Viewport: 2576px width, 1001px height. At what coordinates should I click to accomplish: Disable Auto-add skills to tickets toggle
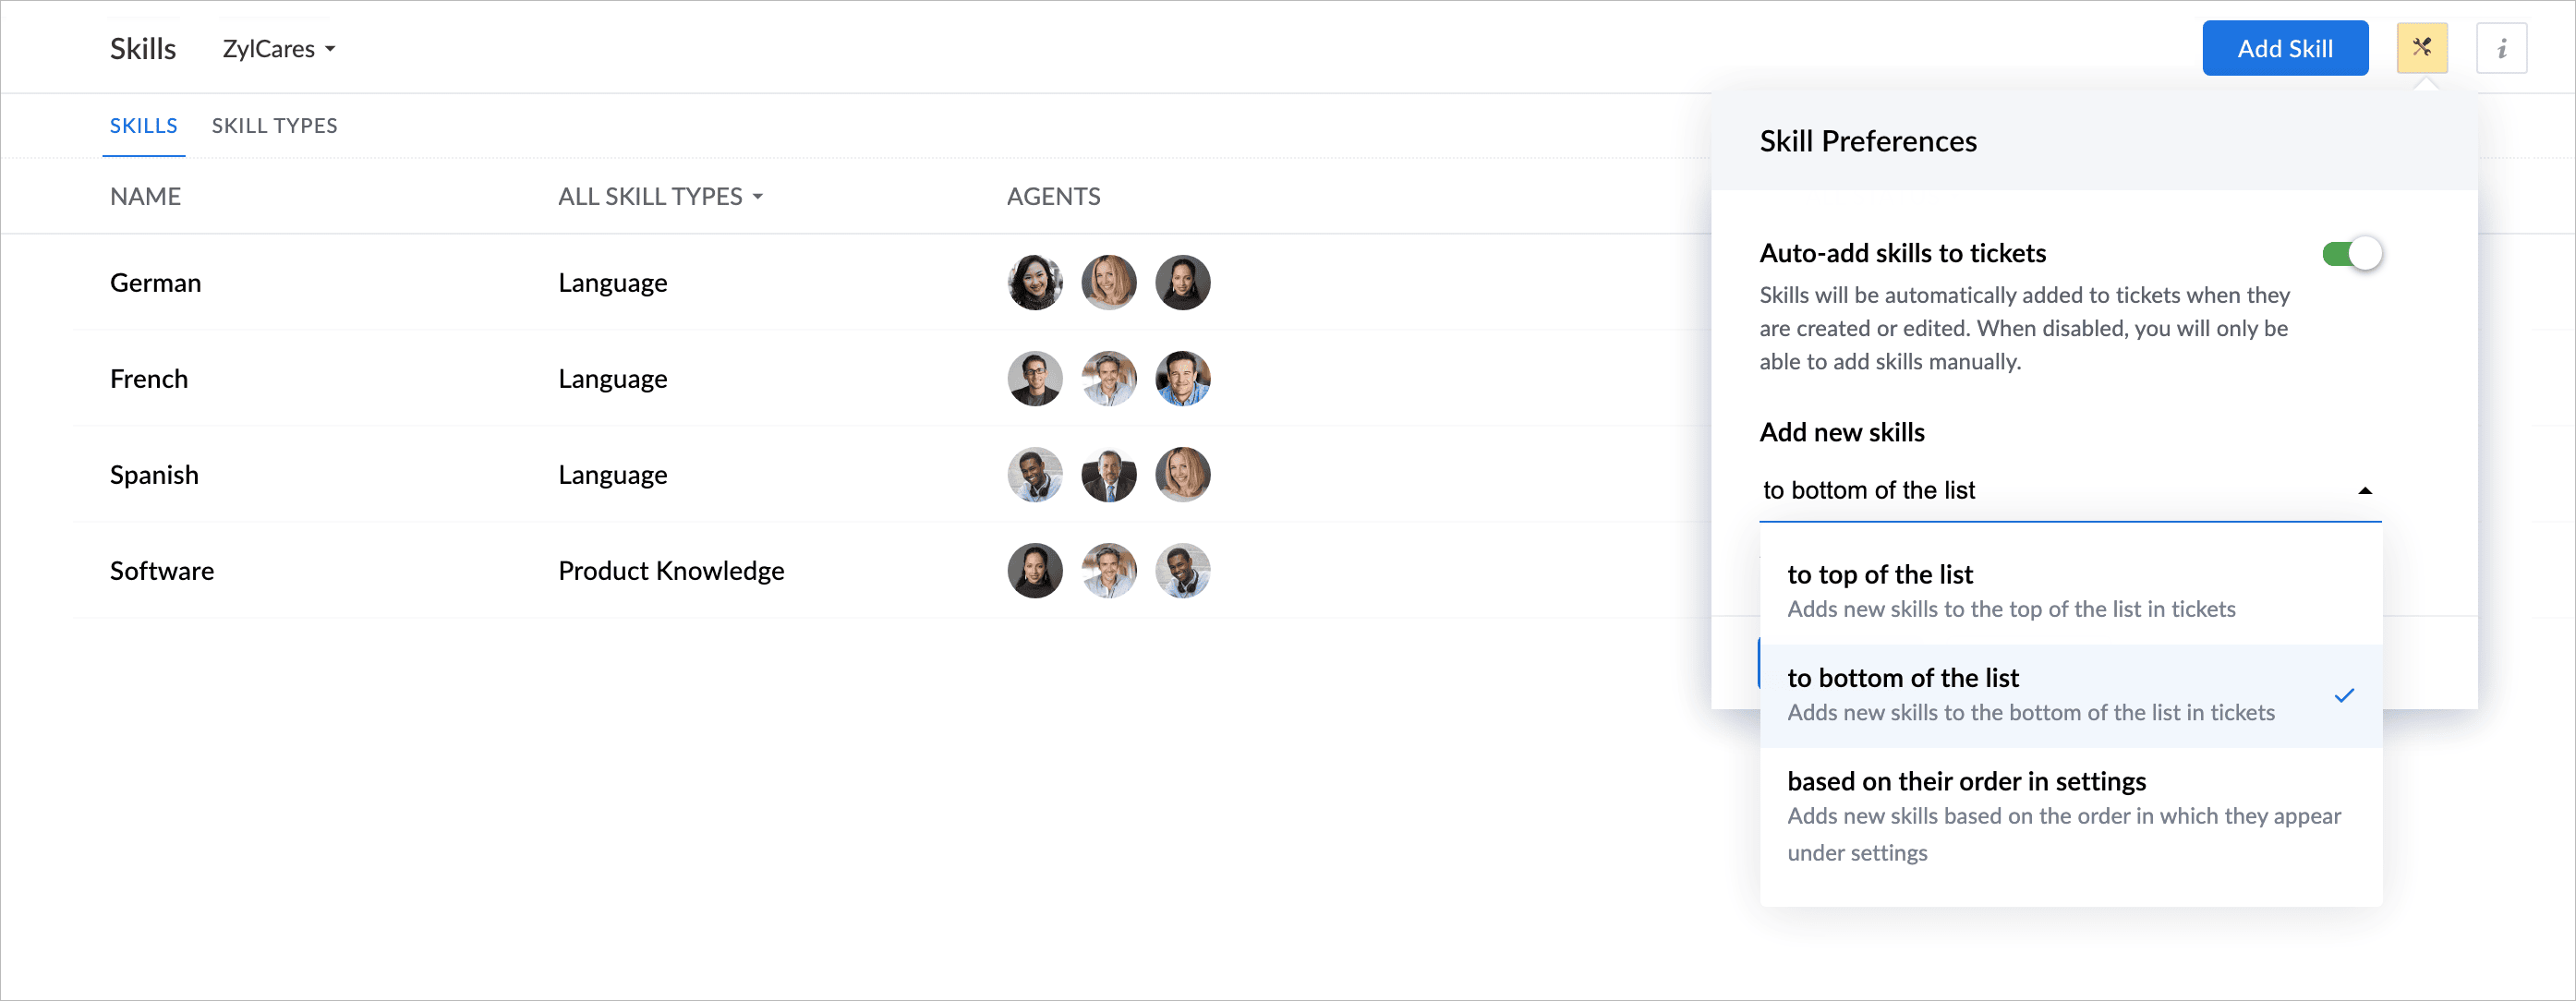2352,254
